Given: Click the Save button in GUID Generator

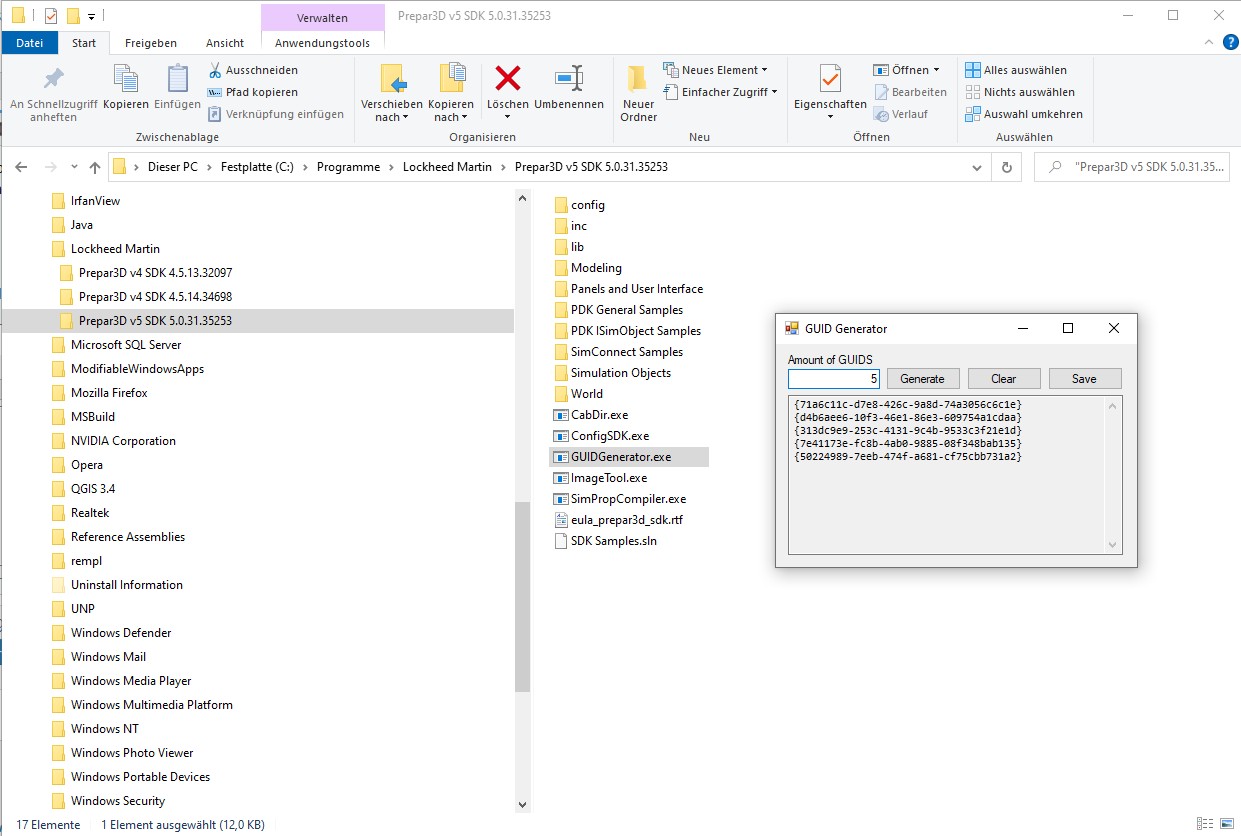Looking at the screenshot, I should tap(1084, 379).
